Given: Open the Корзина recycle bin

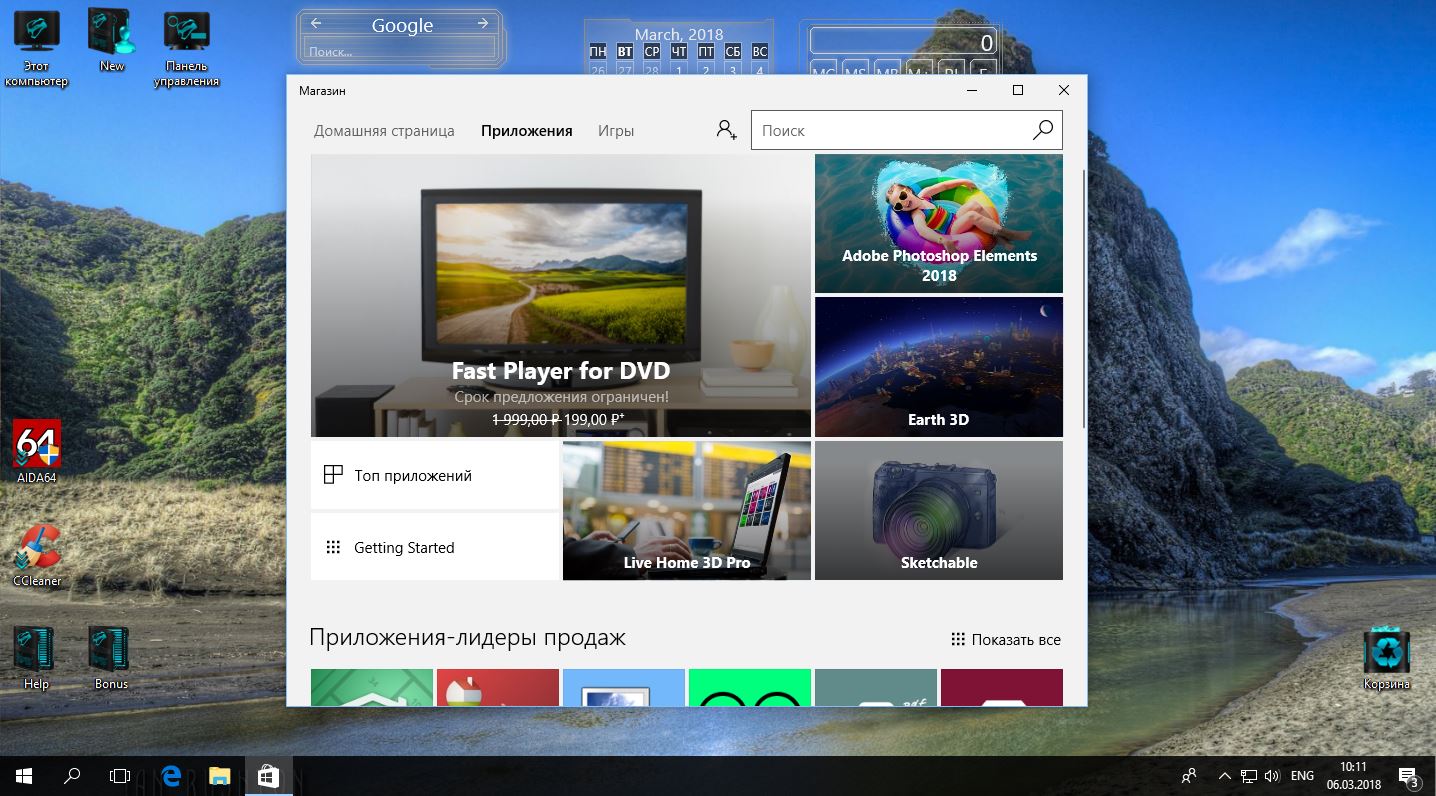Looking at the screenshot, I should click(x=1386, y=658).
